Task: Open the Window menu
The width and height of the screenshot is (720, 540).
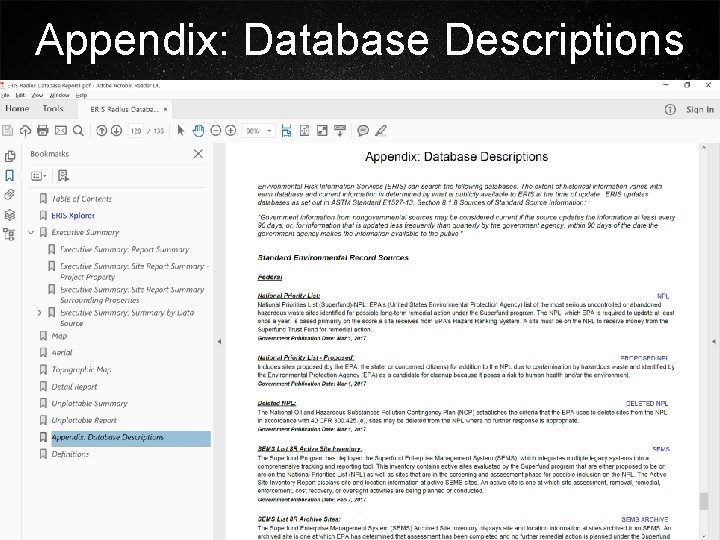Action: click(59, 95)
